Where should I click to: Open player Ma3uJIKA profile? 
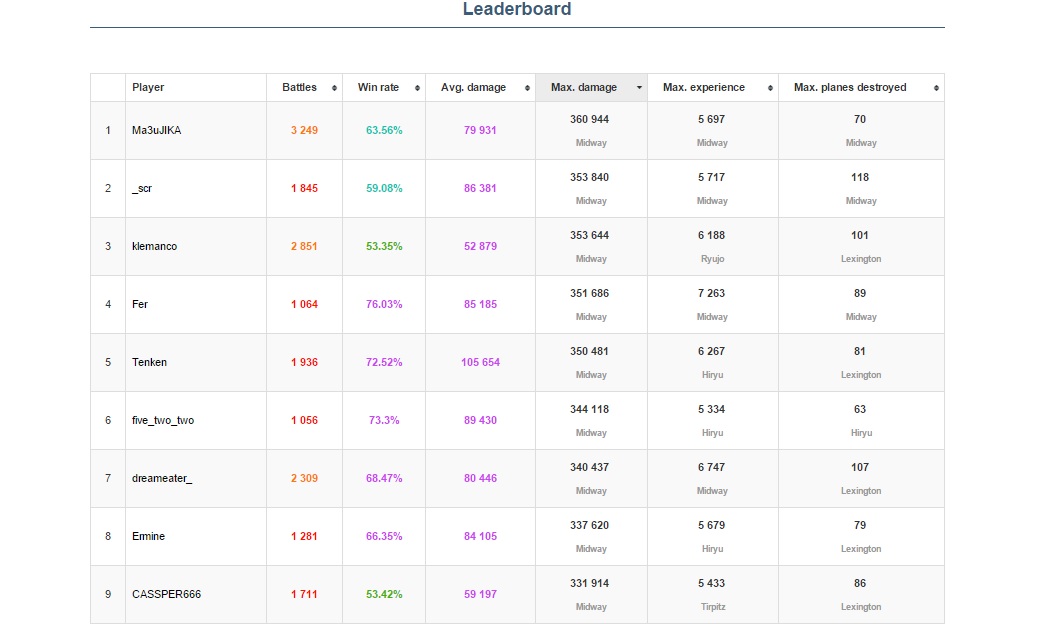tap(157, 130)
